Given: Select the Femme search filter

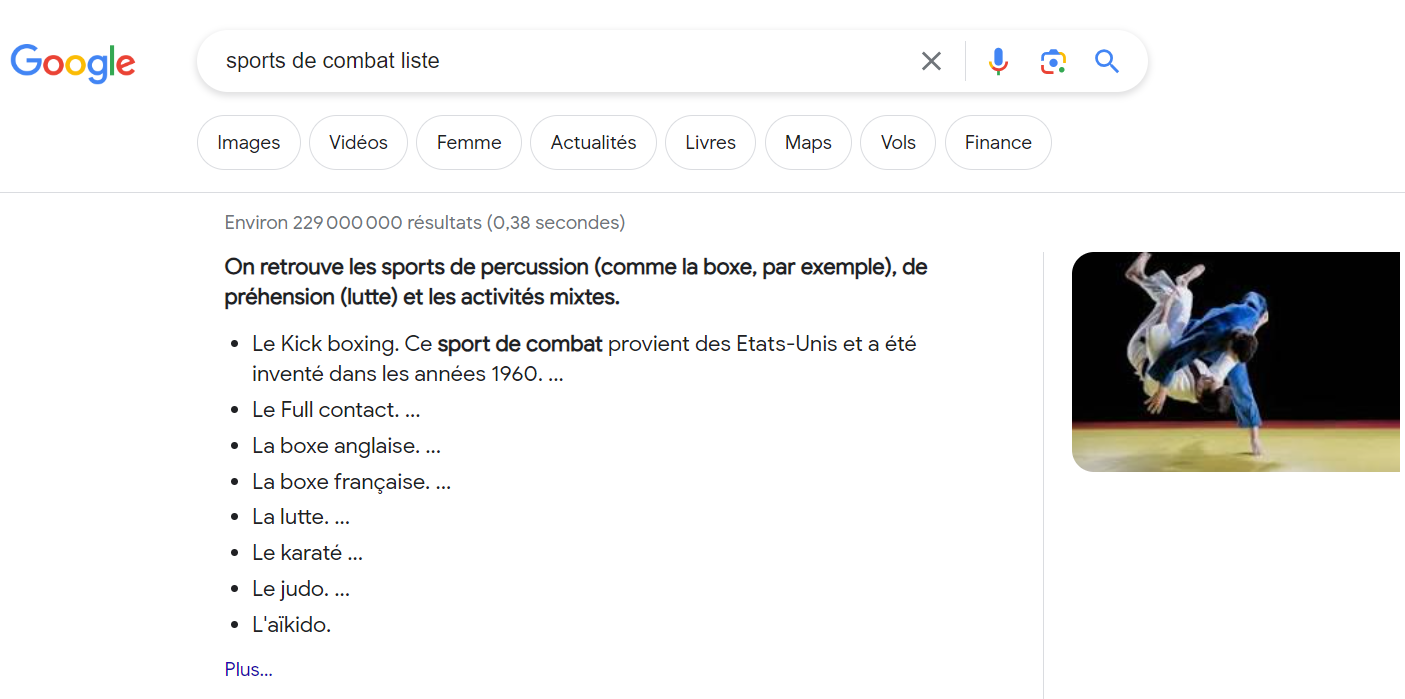Looking at the screenshot, I should [x=468, y=142].
